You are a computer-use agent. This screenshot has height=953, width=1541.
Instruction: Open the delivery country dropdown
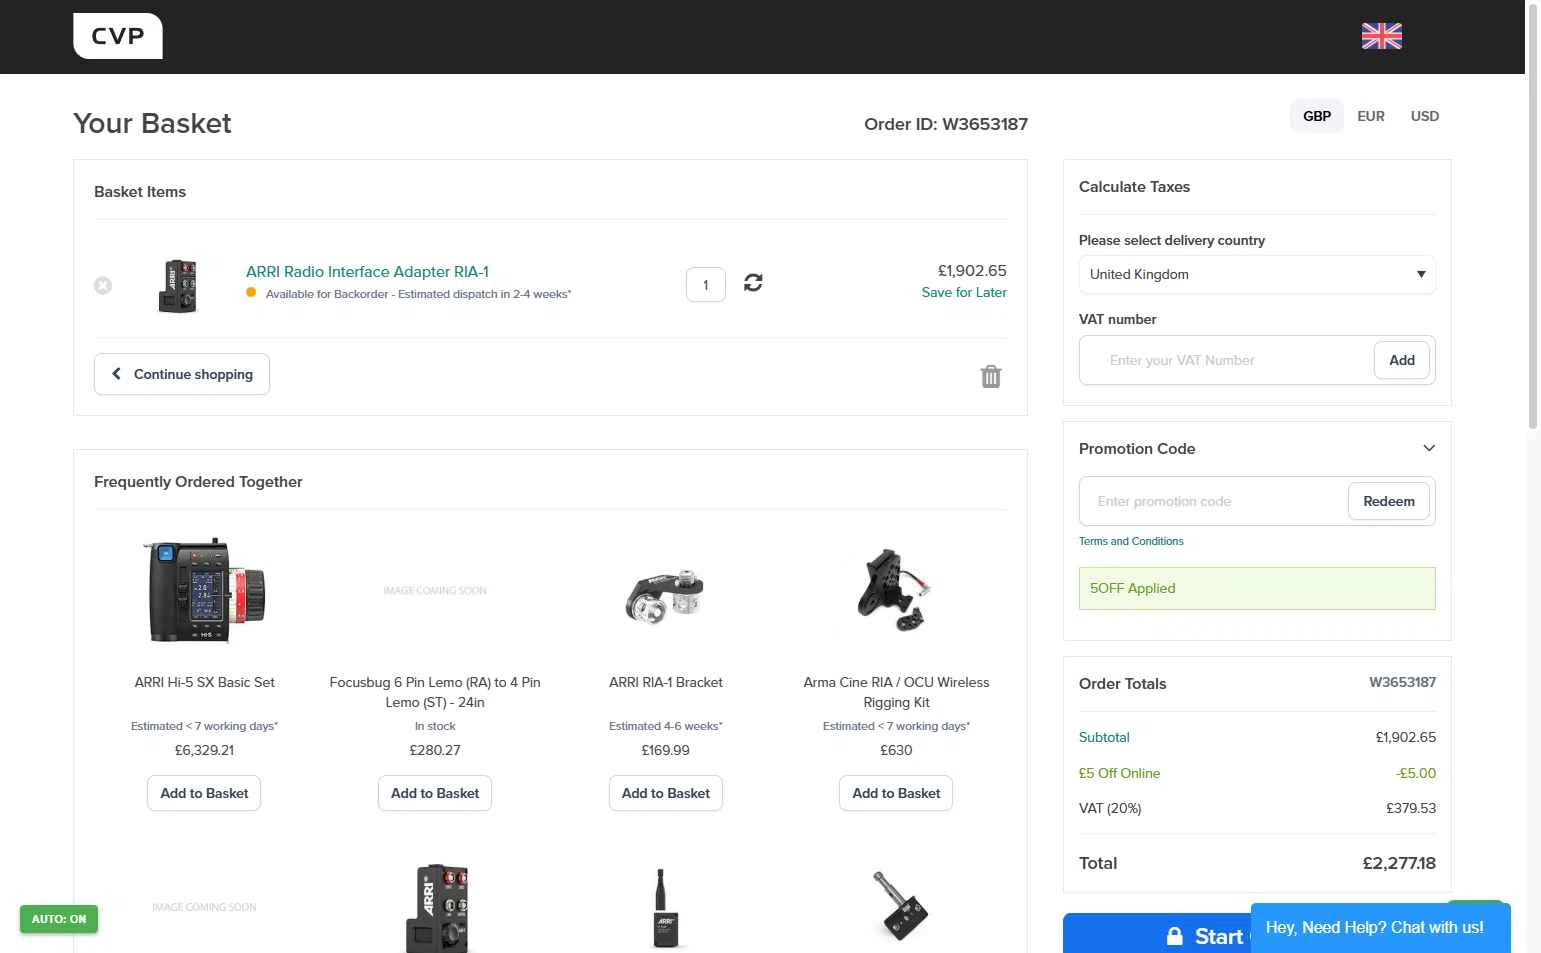coord(1257,274)
